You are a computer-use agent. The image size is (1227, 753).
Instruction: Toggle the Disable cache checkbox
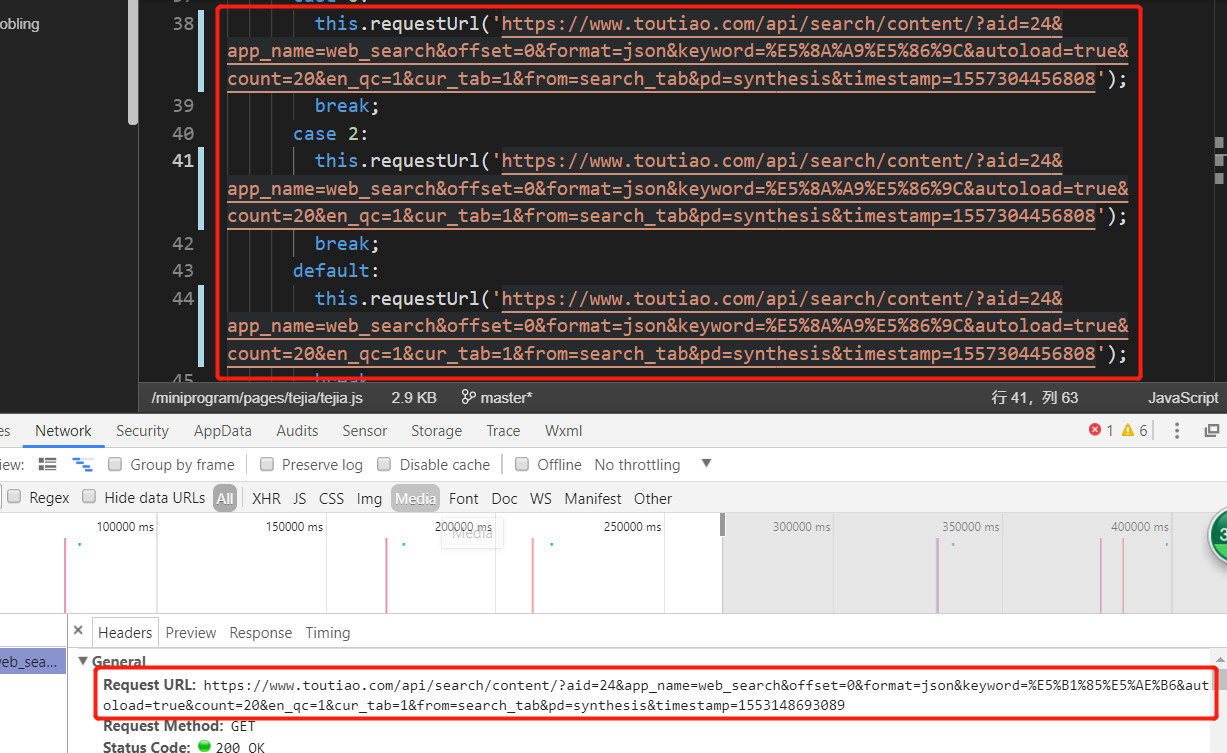pos(384,464)
